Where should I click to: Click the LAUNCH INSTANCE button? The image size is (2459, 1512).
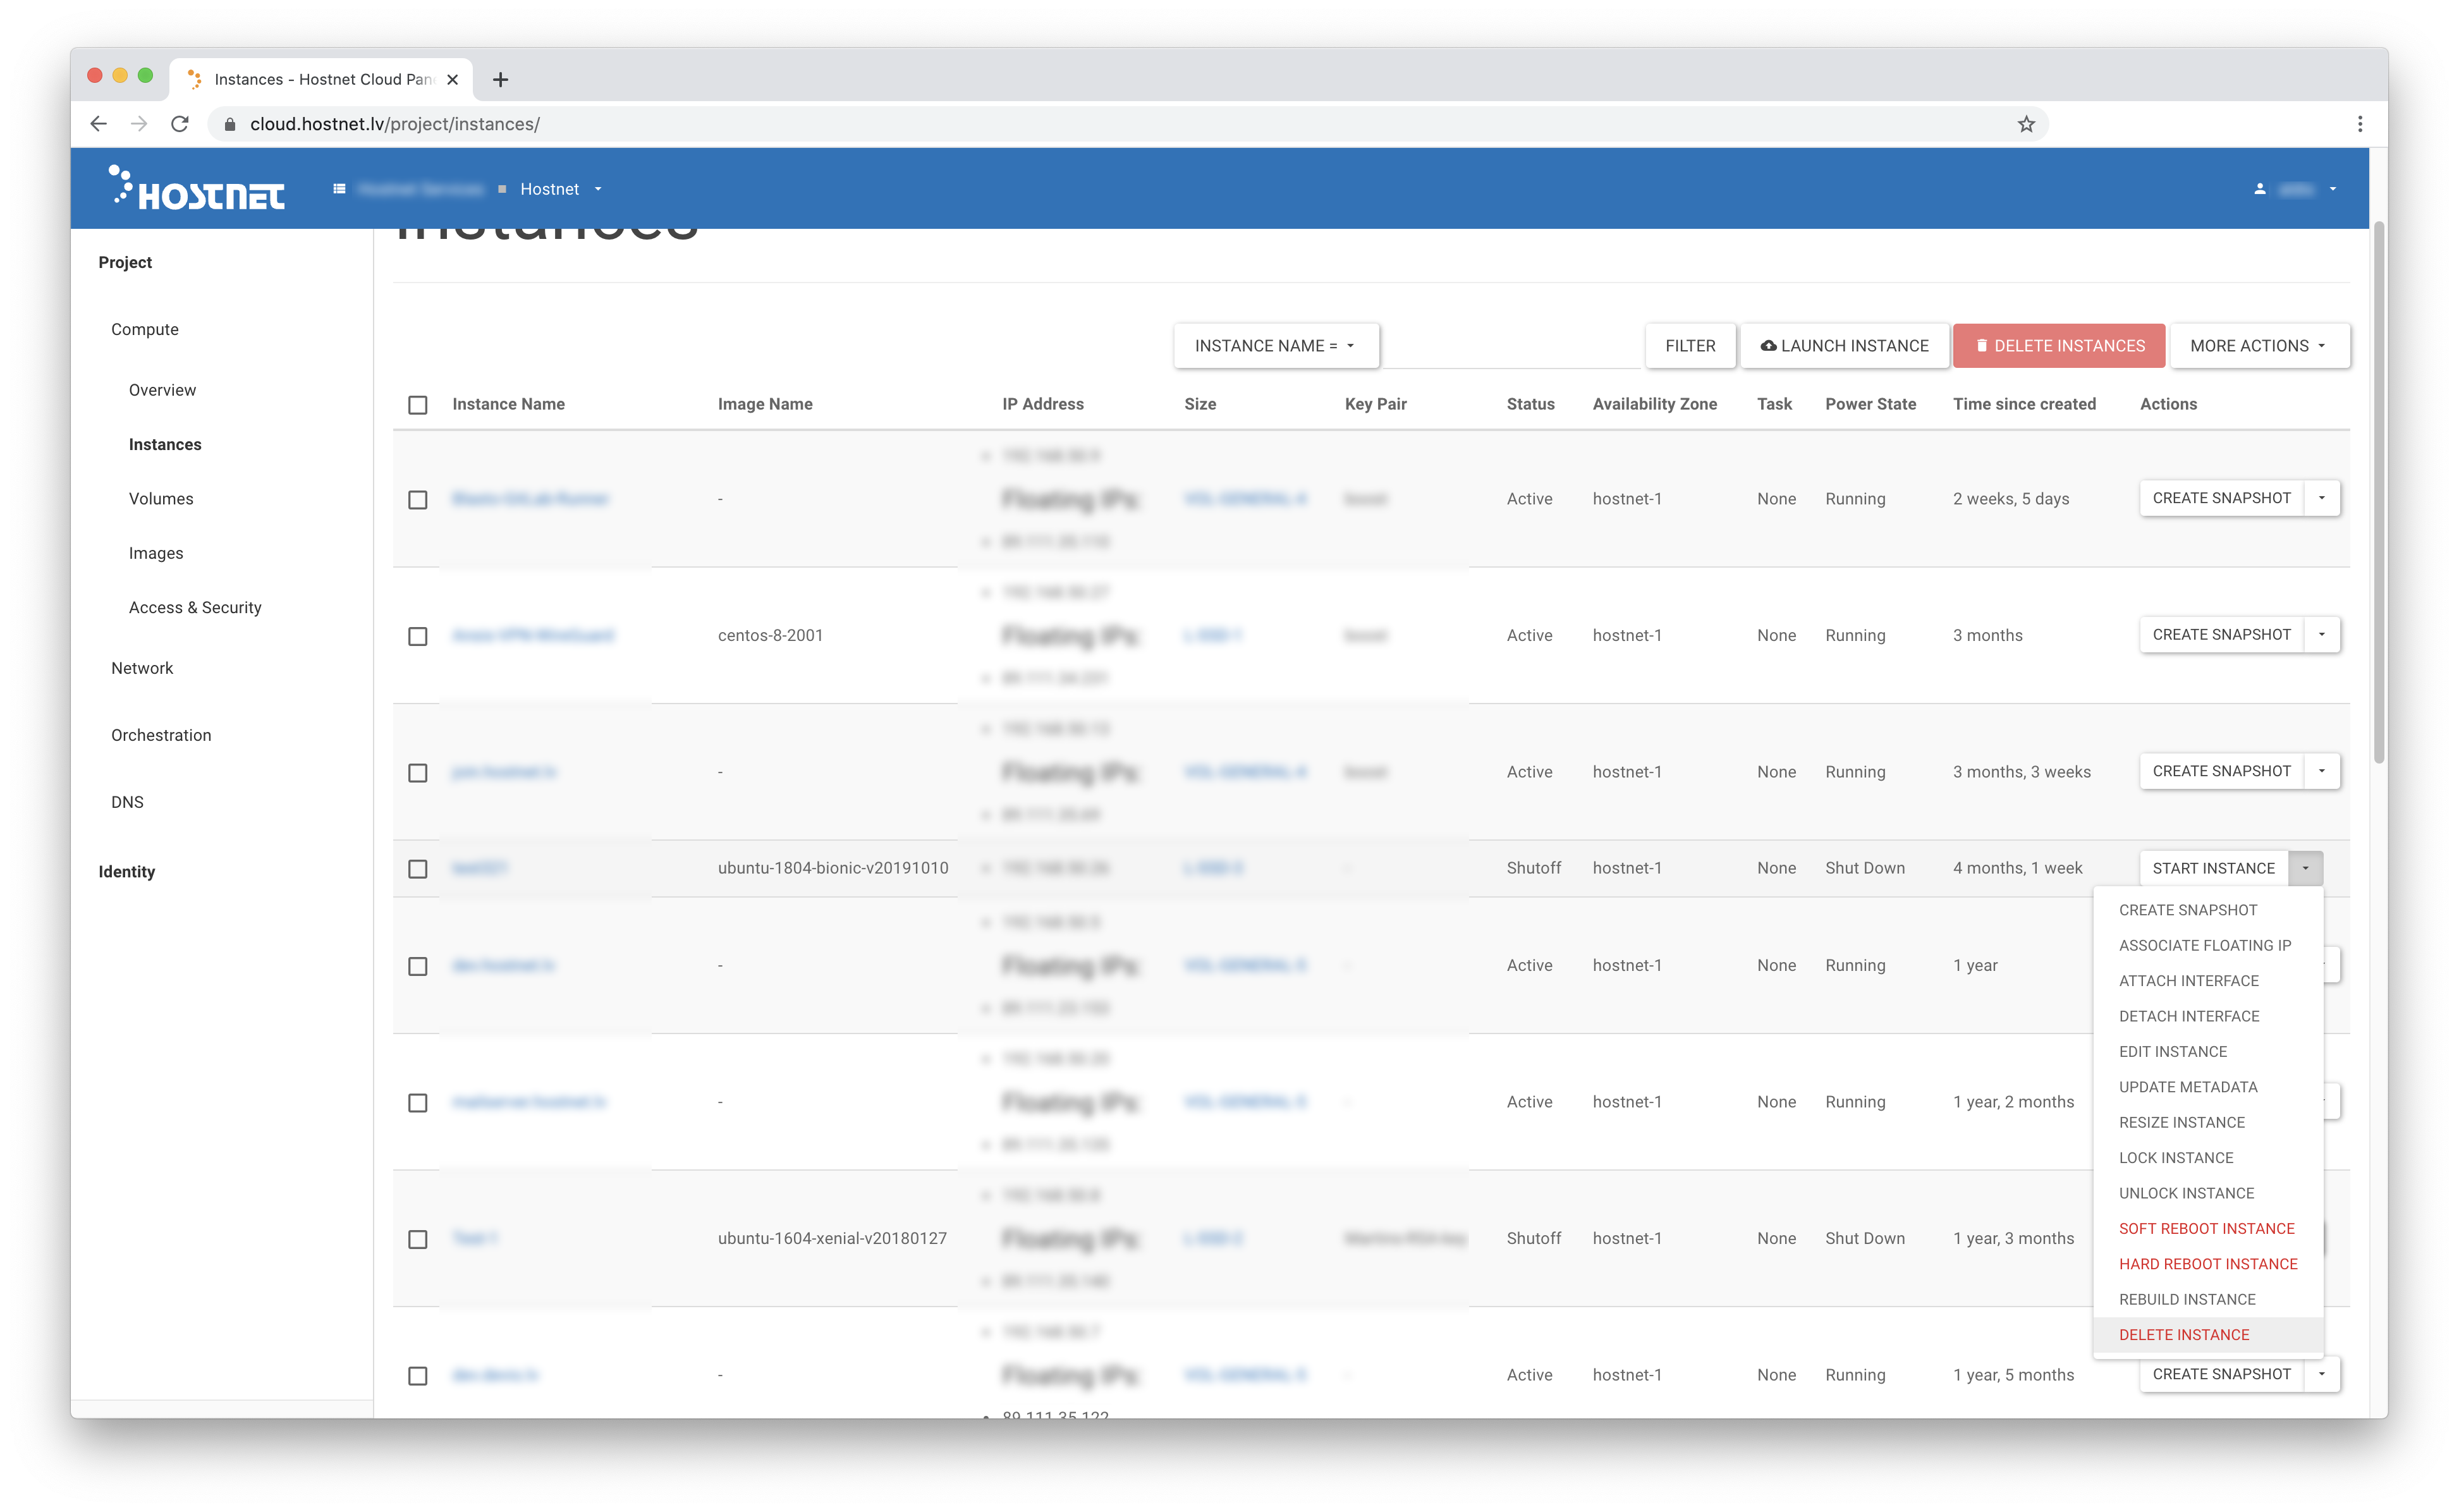click(x=1844, y=346)
